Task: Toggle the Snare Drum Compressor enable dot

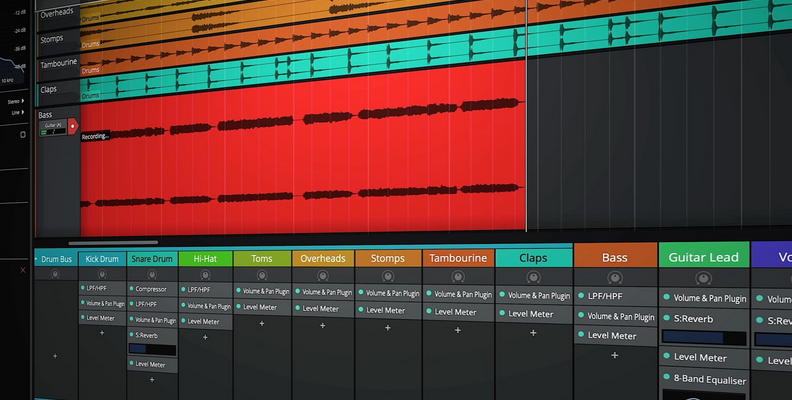Action: click(x=132, y=289)
